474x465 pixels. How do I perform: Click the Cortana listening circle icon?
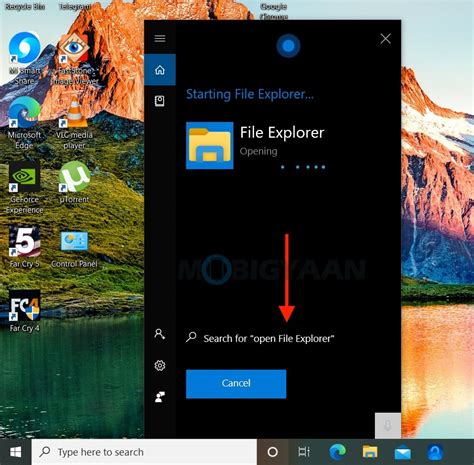288,46
